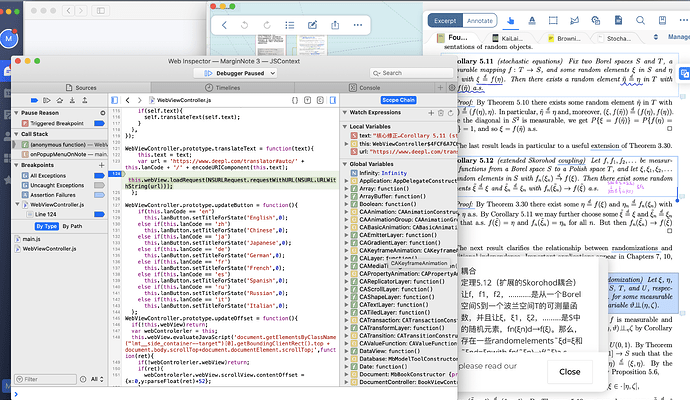
Task: Select the hand tool in MarginNote toolbar
Action: point(510,20)
